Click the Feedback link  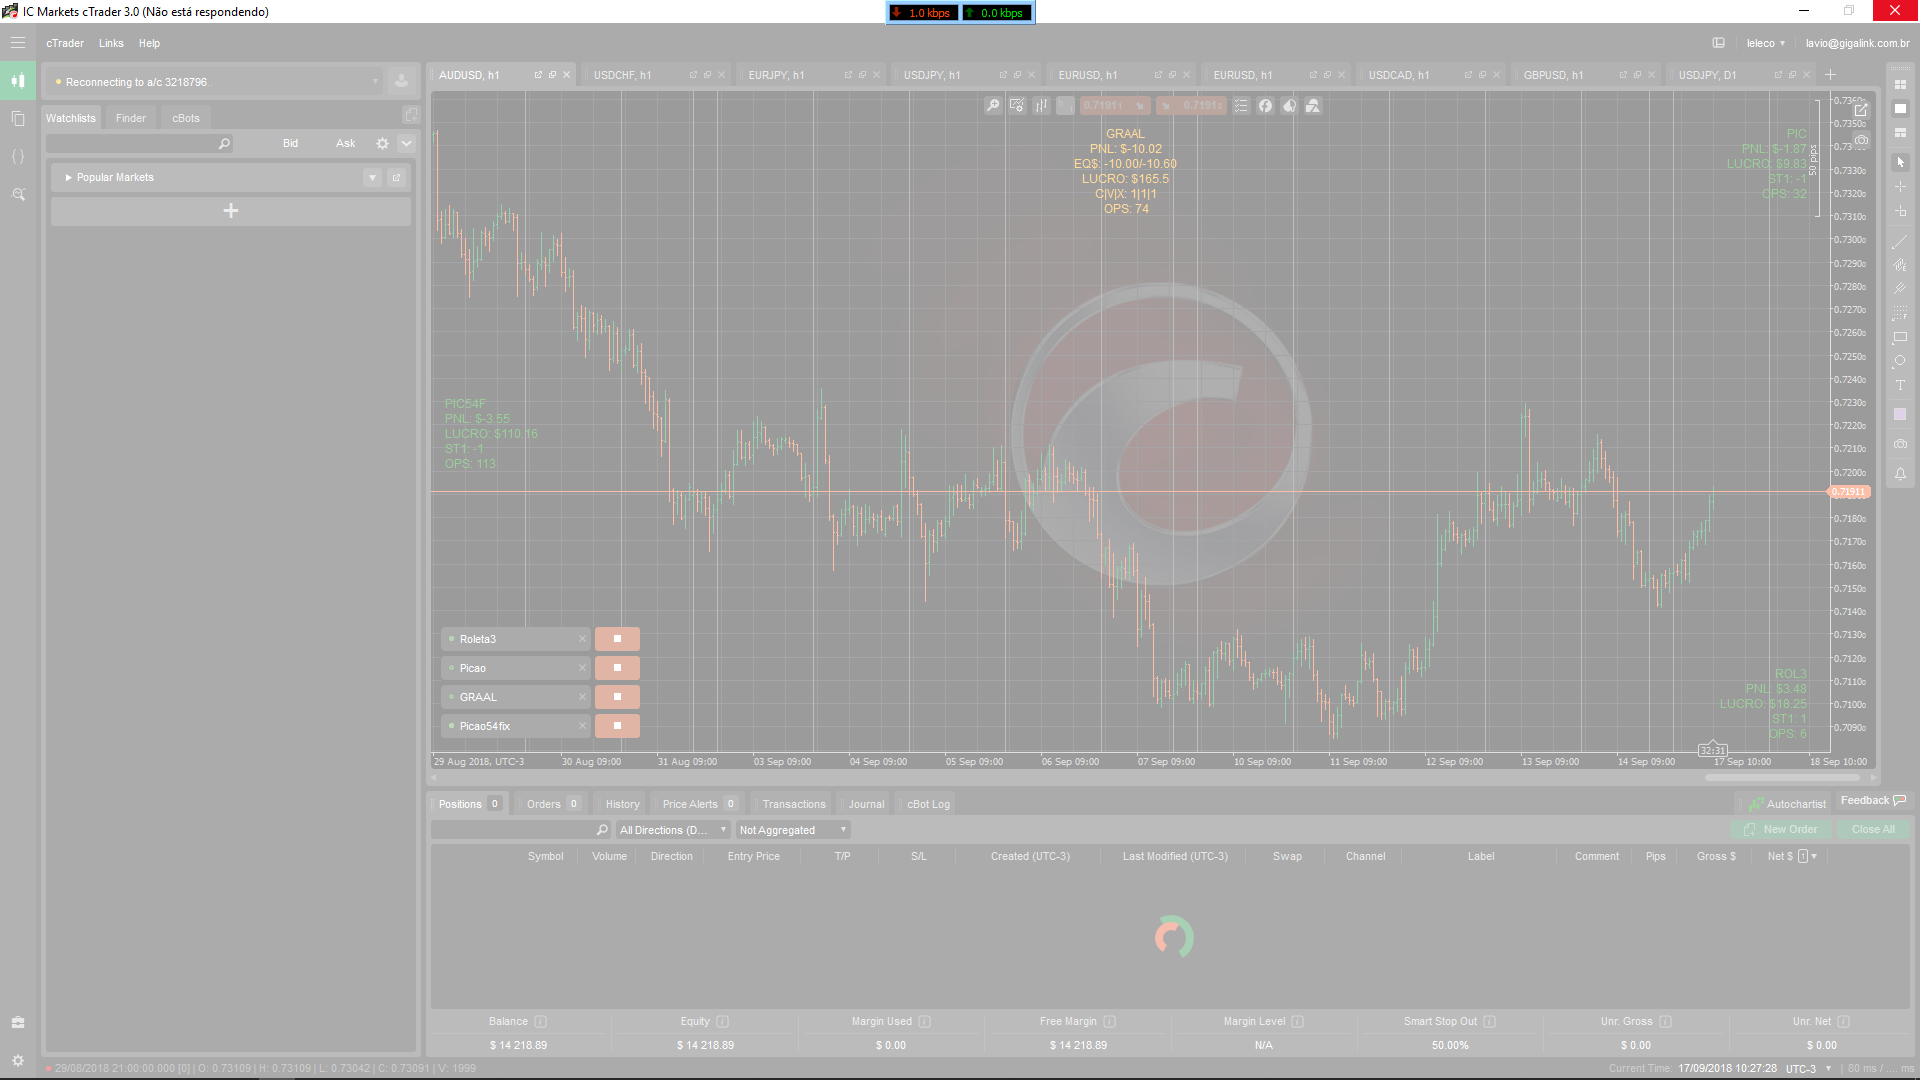click(1873, 800)
